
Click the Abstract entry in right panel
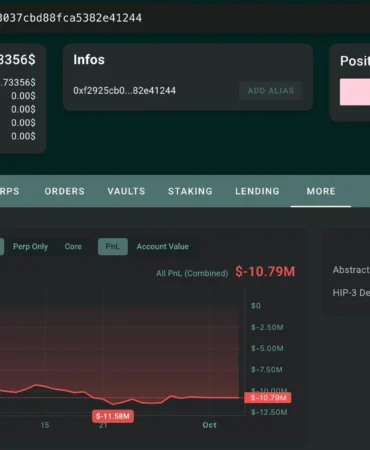point(351,270)
